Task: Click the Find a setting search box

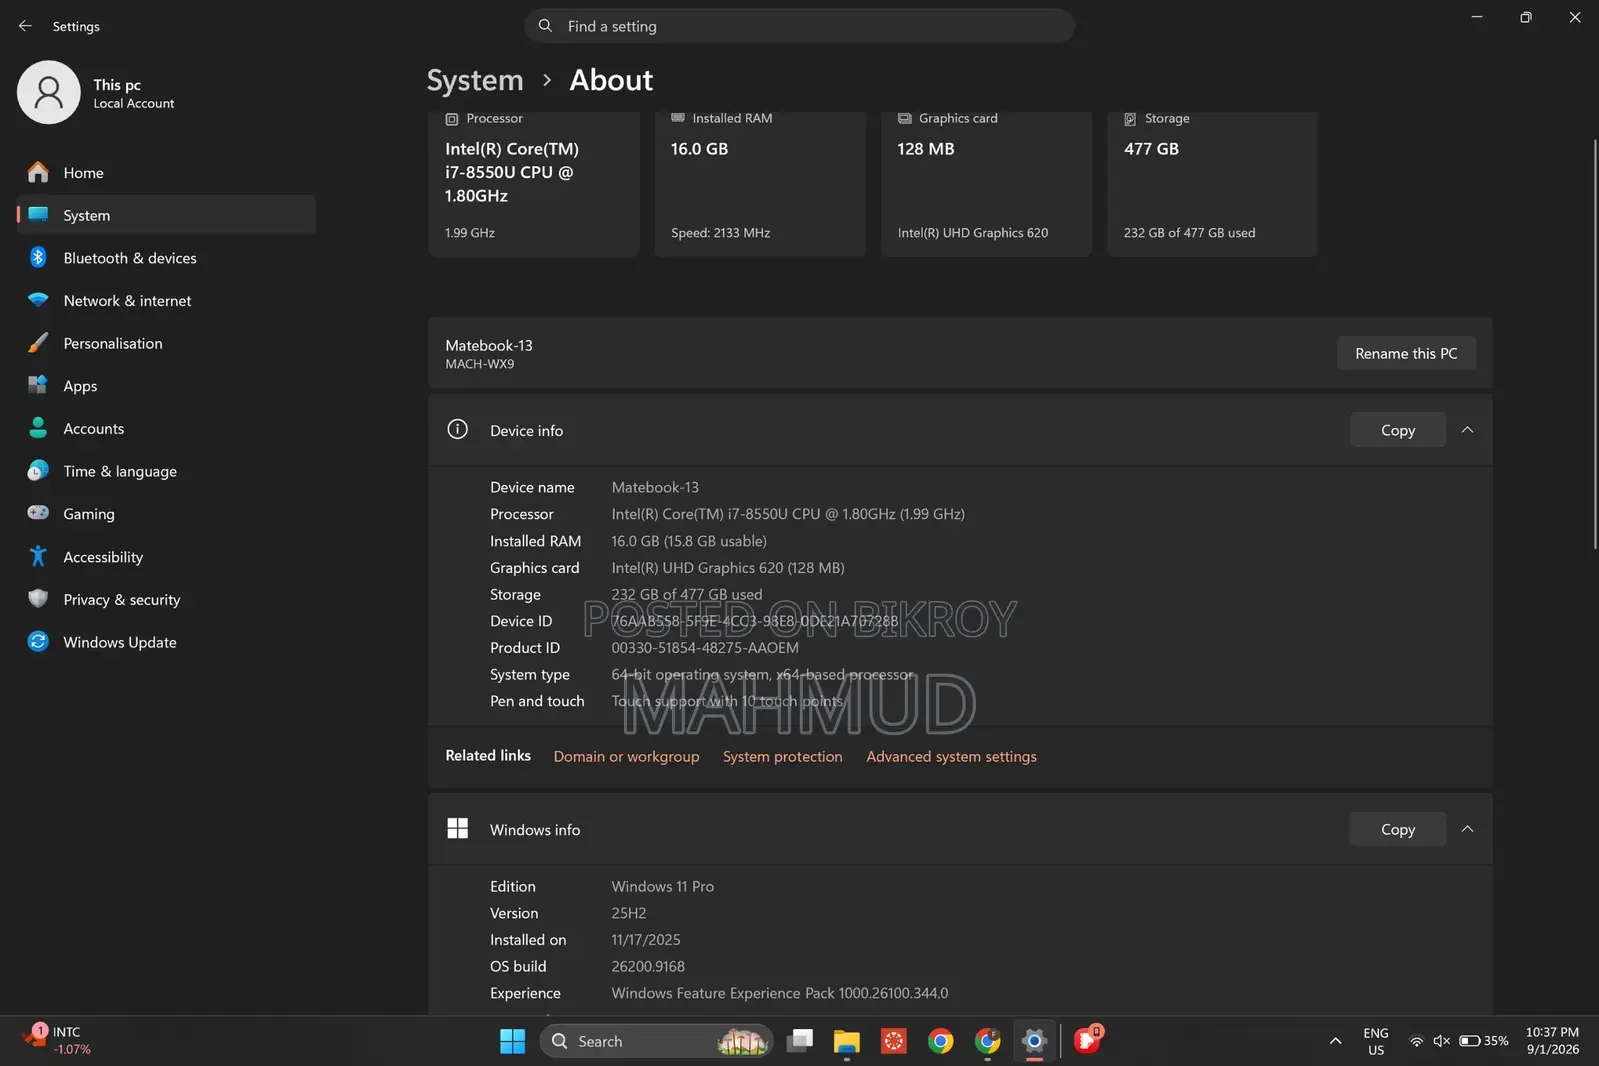Action: tap(799, 26)
